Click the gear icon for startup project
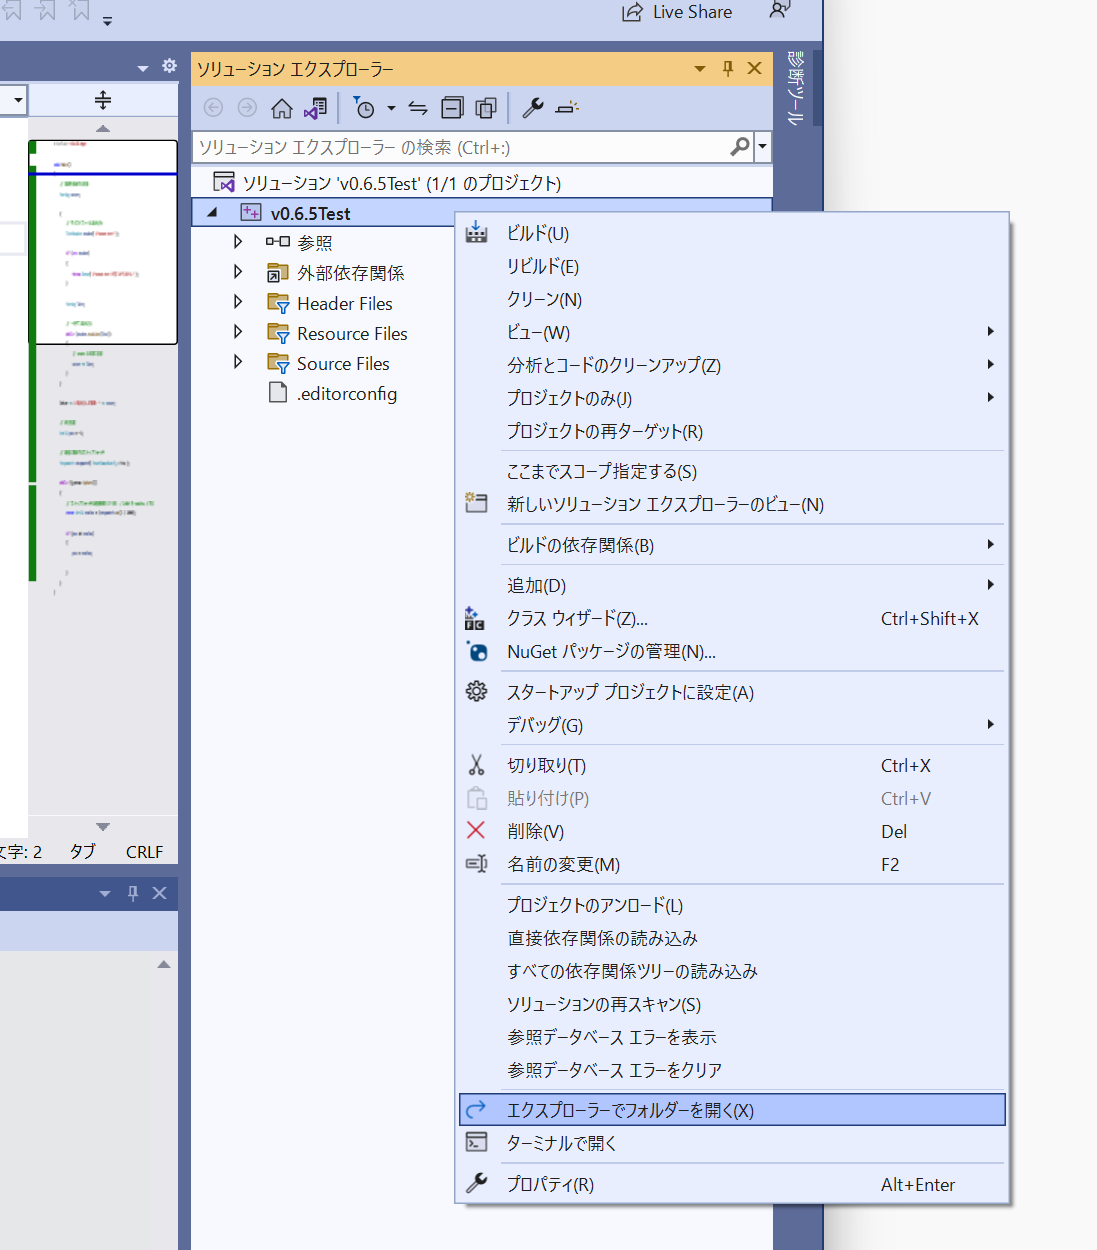 [476, 691]
